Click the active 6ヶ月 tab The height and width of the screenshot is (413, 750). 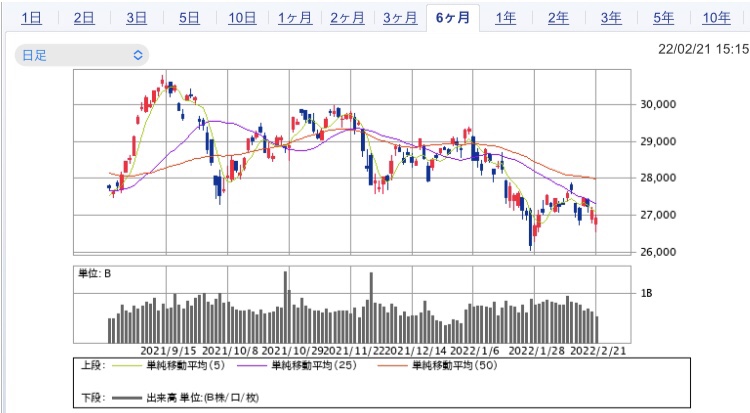[x=453, y=18]
